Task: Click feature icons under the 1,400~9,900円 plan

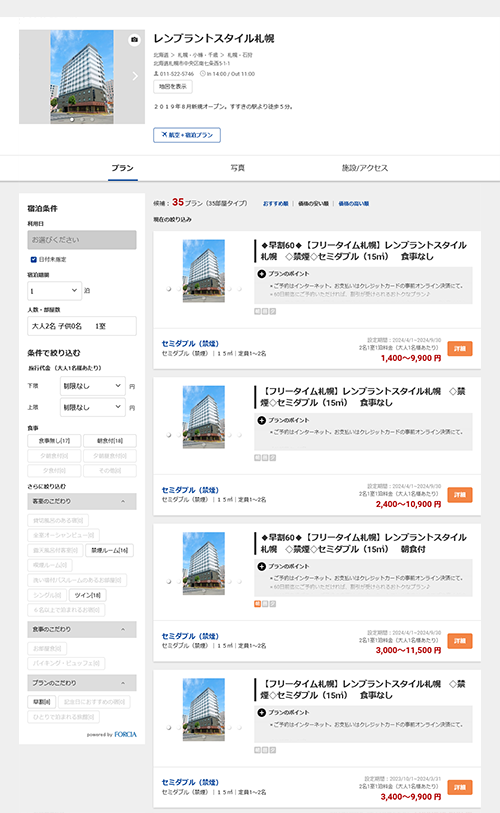Action: (265, 312)
